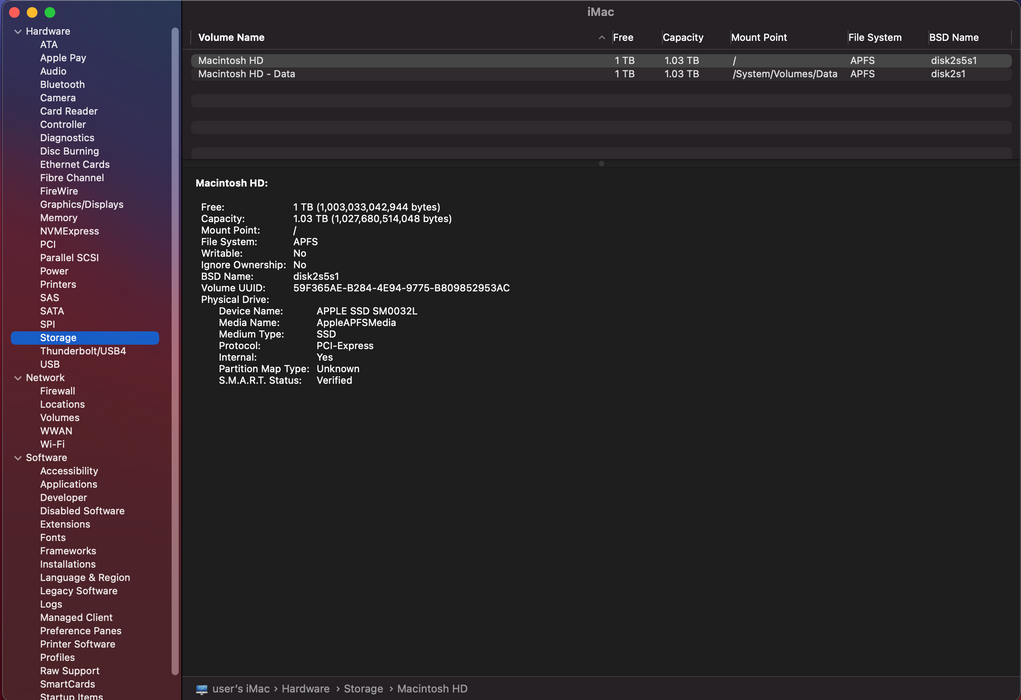Open the Memory hardware section
This screenshot has width=1021, height=700.
tap(59, 217)
